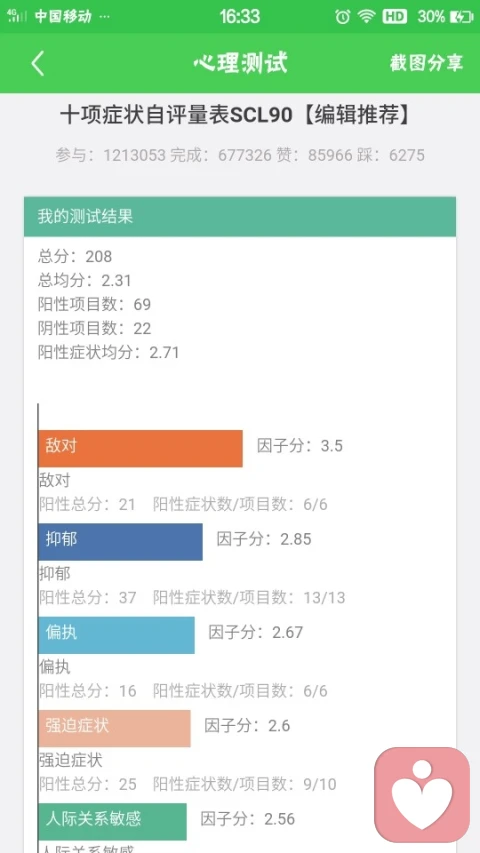This screenshot has width=480, height=853.
Task: Tap the SCL90 test title text
Action: 235,115
